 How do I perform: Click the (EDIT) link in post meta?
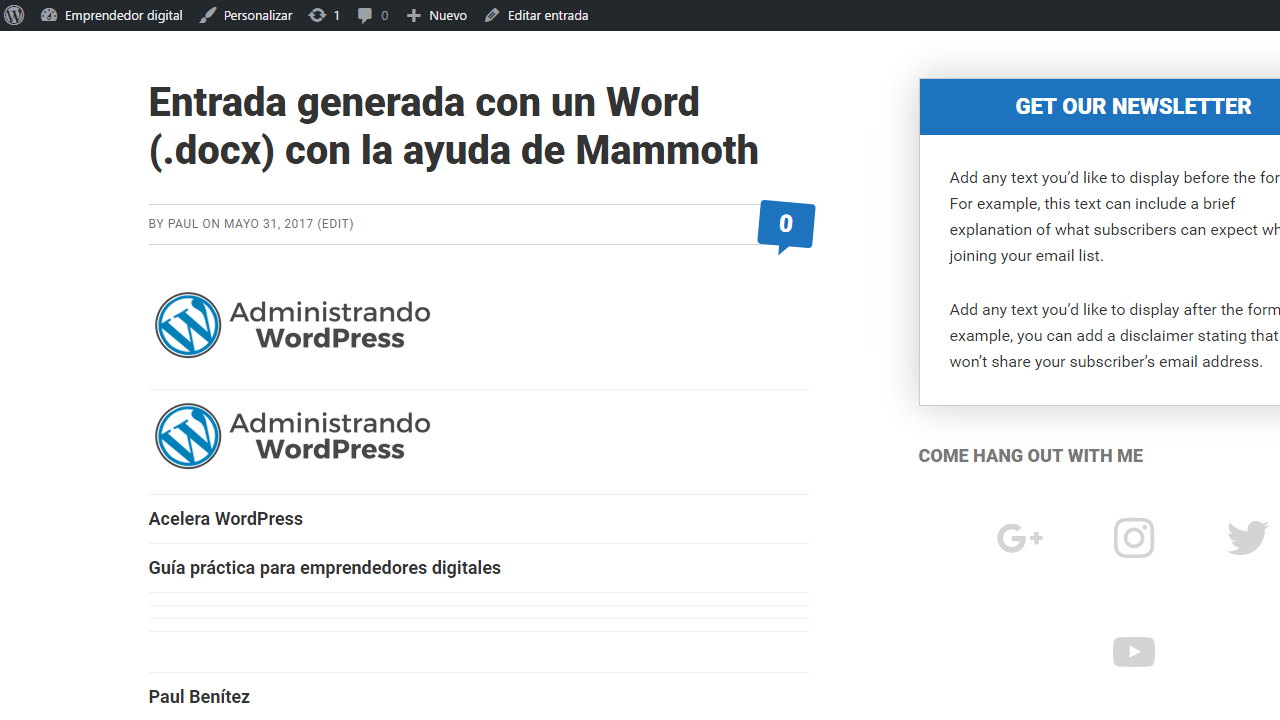pyautogui.click(x=335, y=224)
